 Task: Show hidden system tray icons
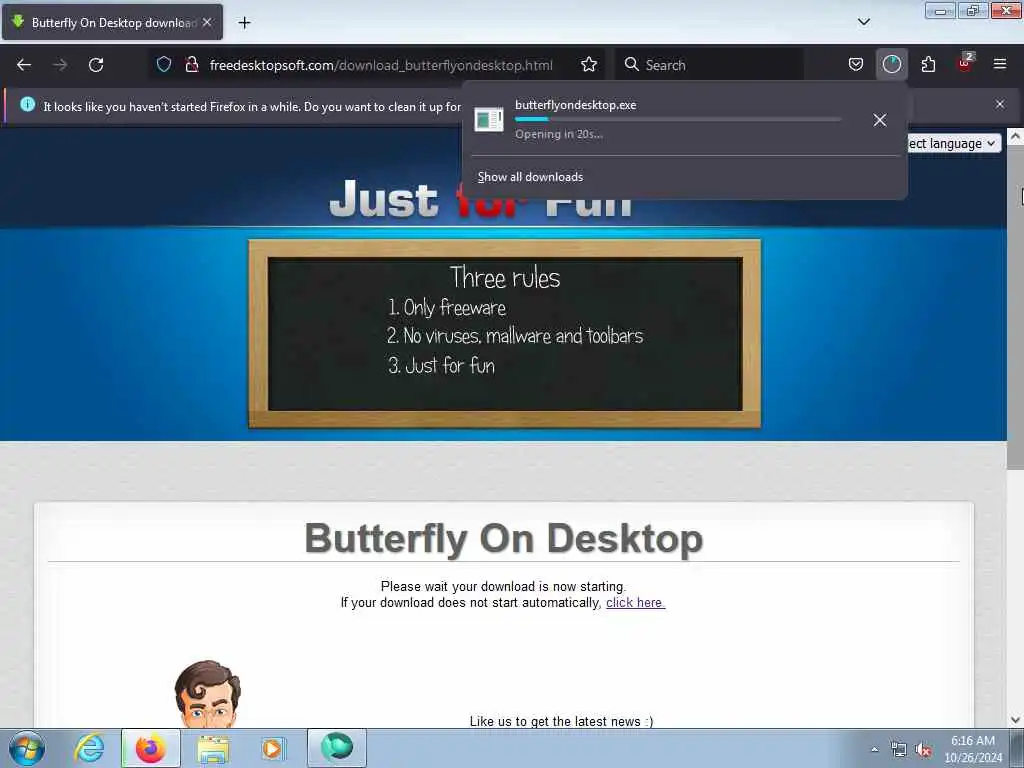[874, 749]
